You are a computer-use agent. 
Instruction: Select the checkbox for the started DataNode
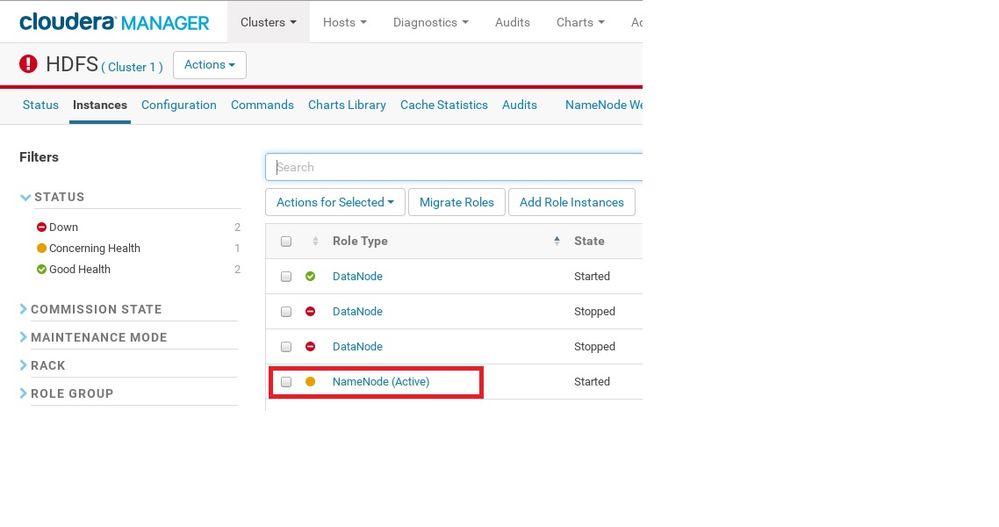pyautogui.click(x=286, y=276)
